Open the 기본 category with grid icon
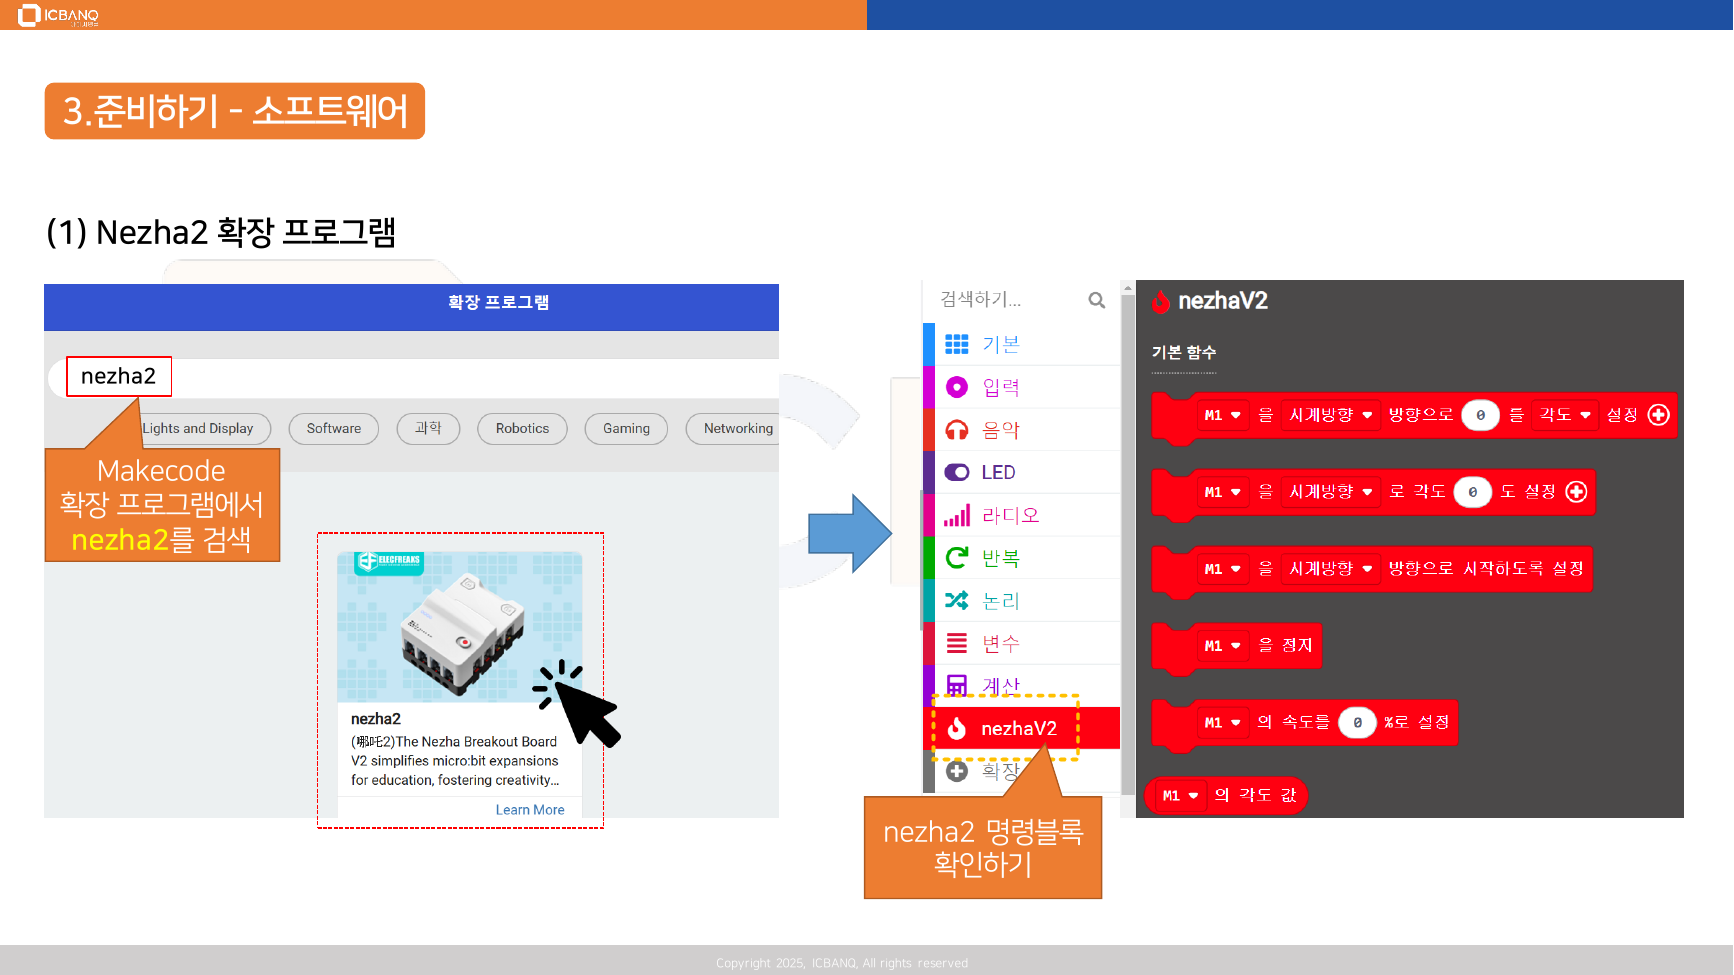The height and width of the screenshot is (975, 1734). click(1022, 344)
